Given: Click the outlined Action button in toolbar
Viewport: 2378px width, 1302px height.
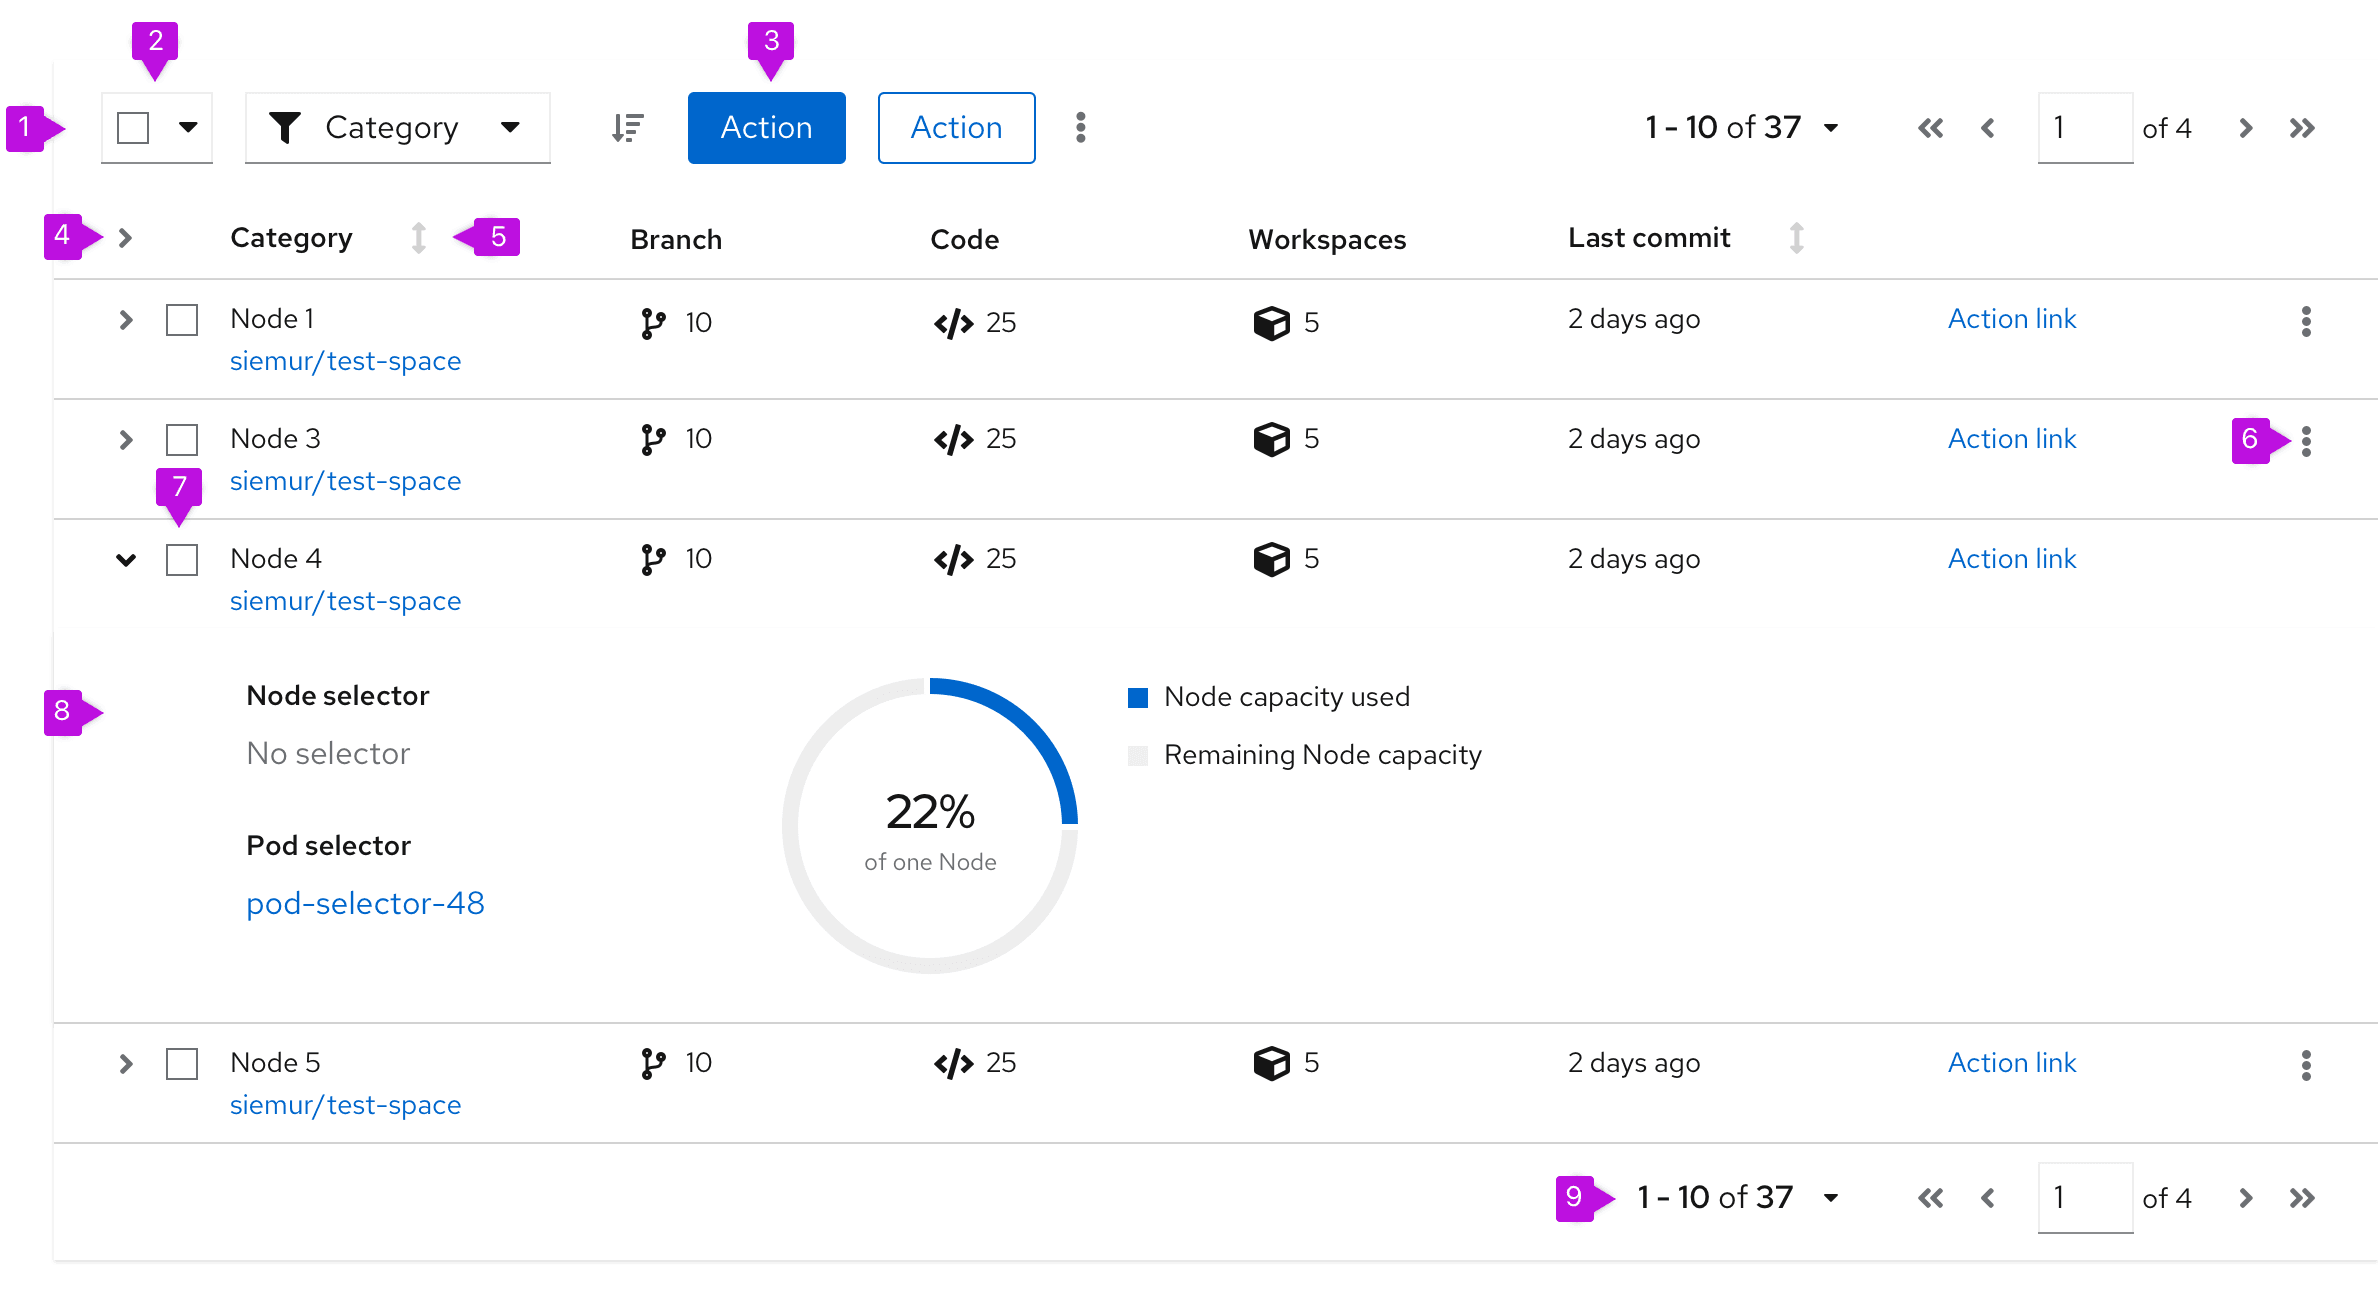Looking at the screenshot, I should (x=954, y=128).
